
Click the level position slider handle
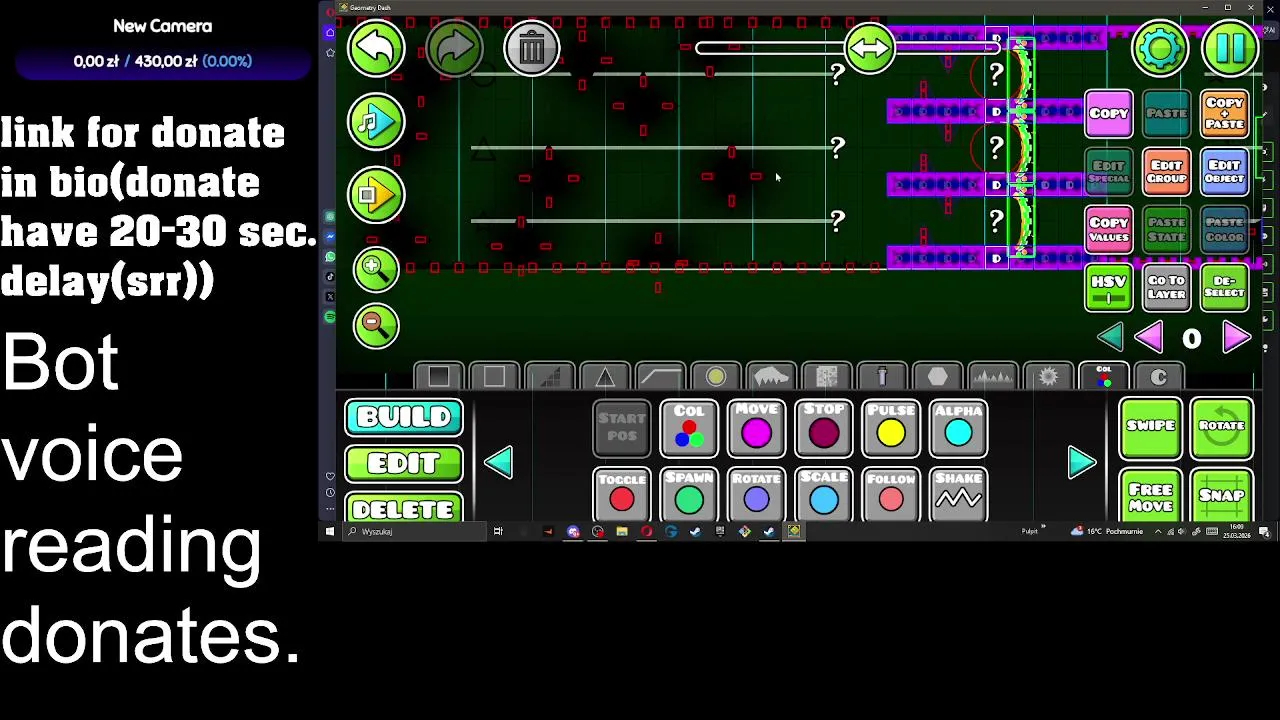click(869, 47)
